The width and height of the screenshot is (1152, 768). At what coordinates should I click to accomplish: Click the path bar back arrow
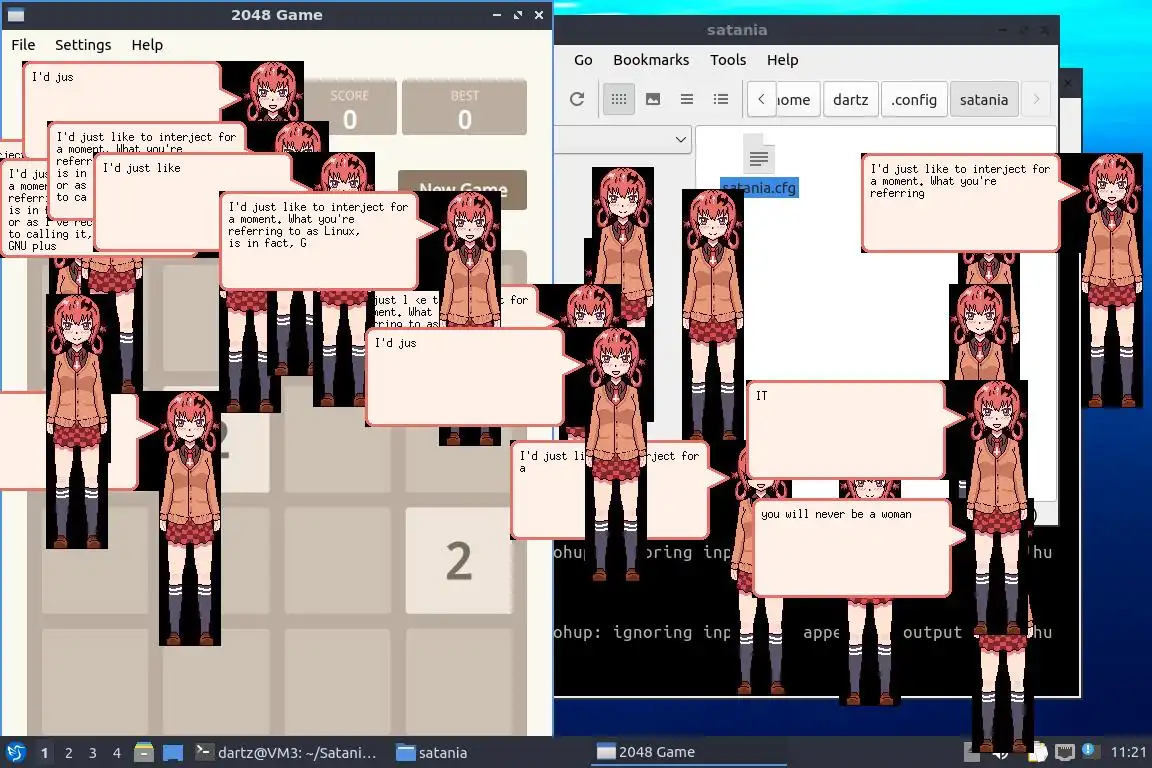coord(761,99)
